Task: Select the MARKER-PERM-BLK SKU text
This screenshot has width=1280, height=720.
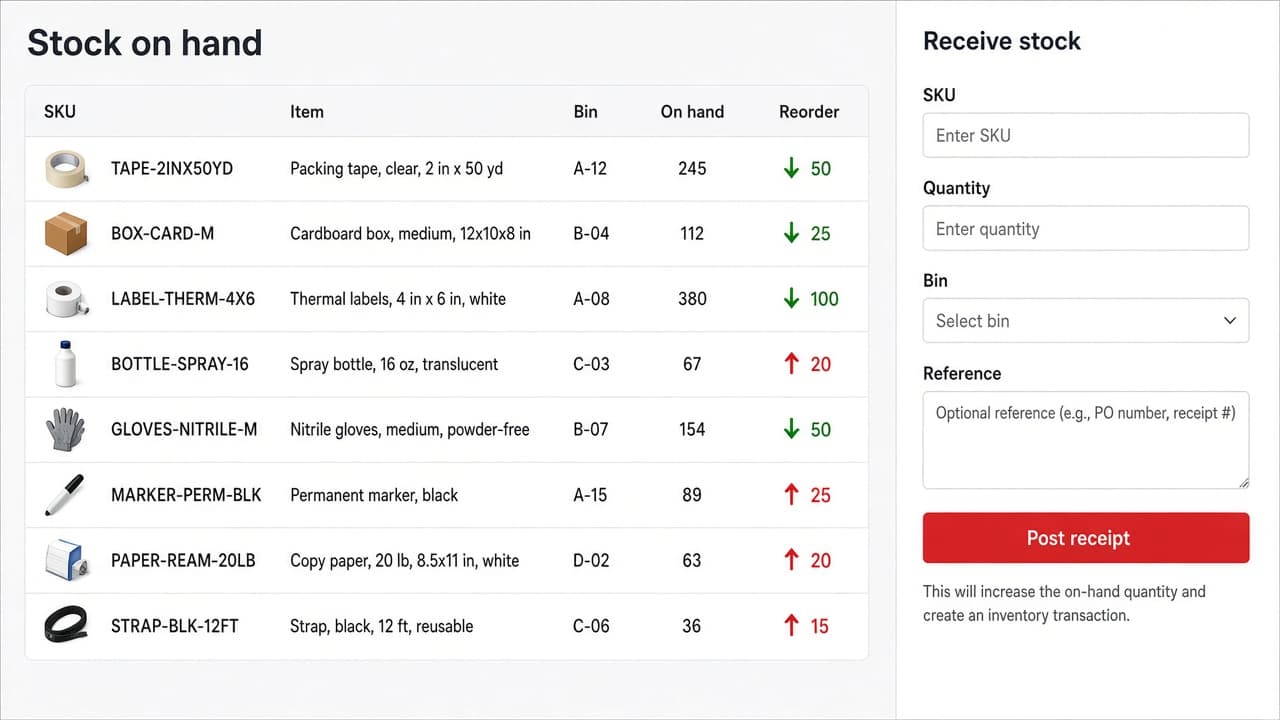Action: coord(186,495)
